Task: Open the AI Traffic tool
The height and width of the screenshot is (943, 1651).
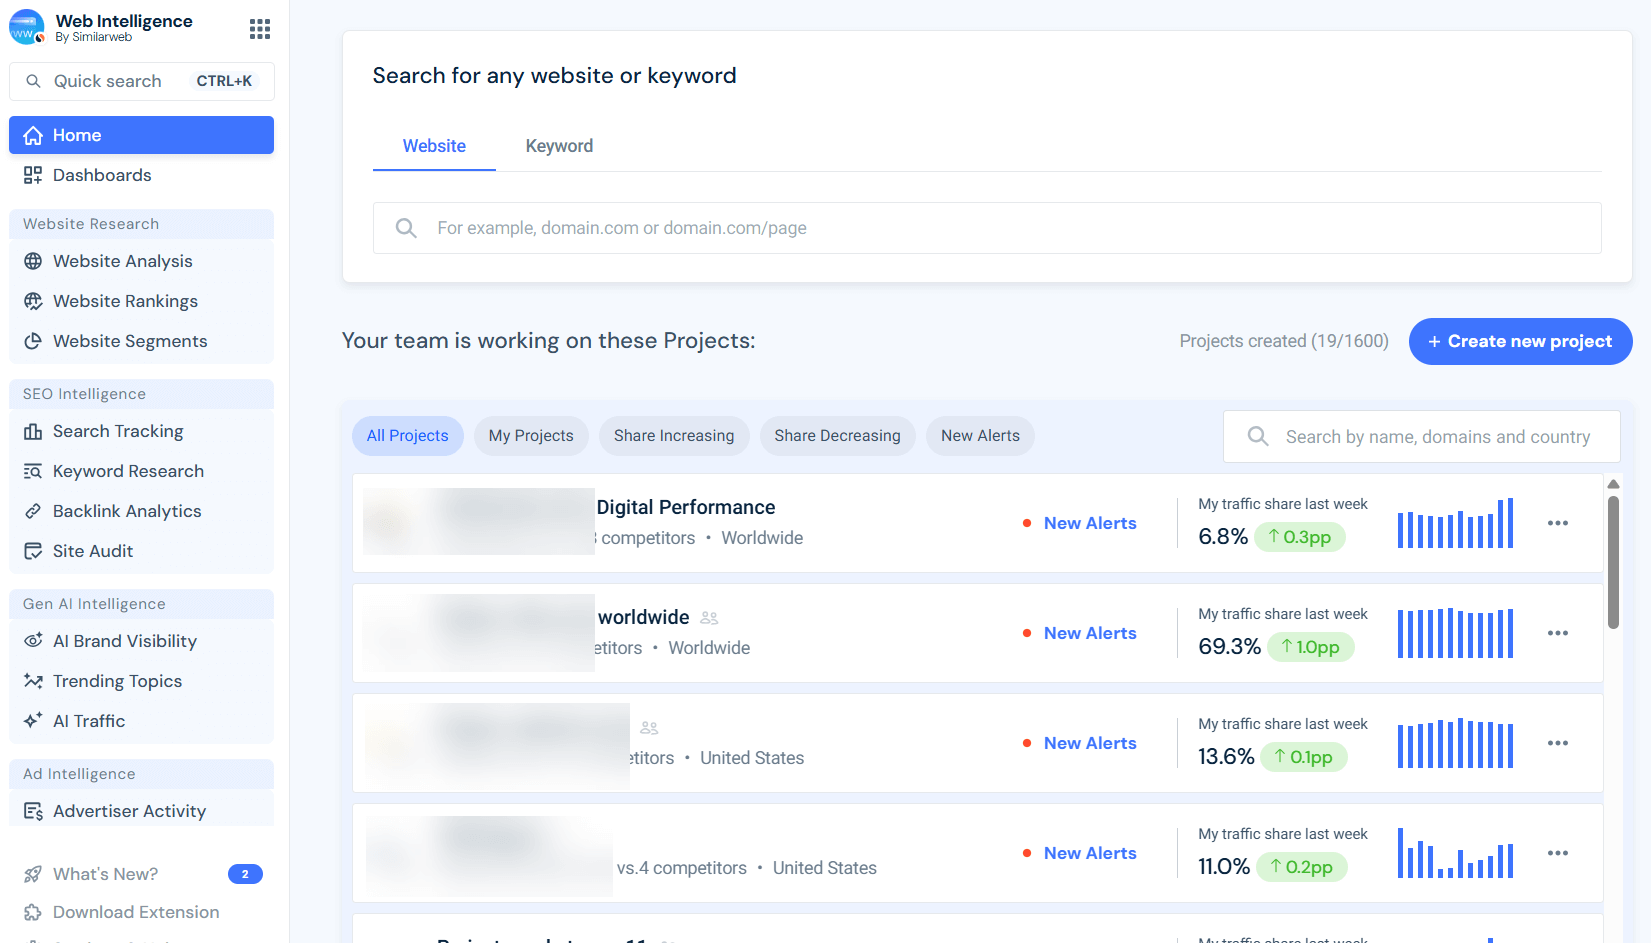Action: coord(90,720)
